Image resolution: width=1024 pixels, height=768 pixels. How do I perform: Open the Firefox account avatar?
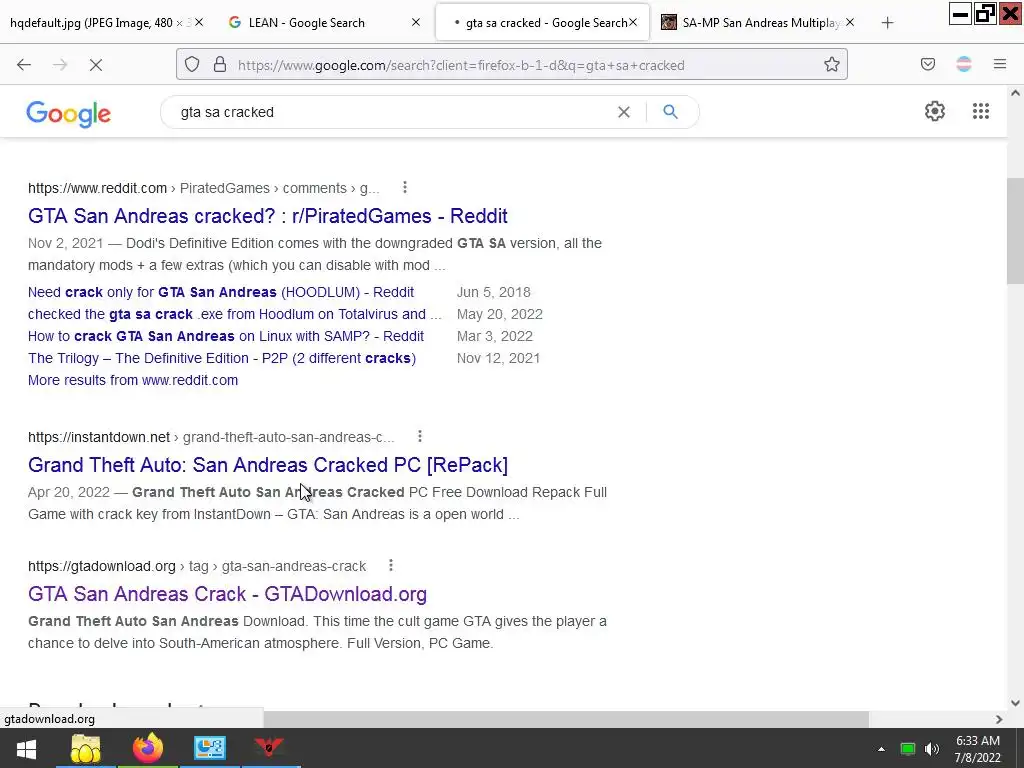(964, 65)
